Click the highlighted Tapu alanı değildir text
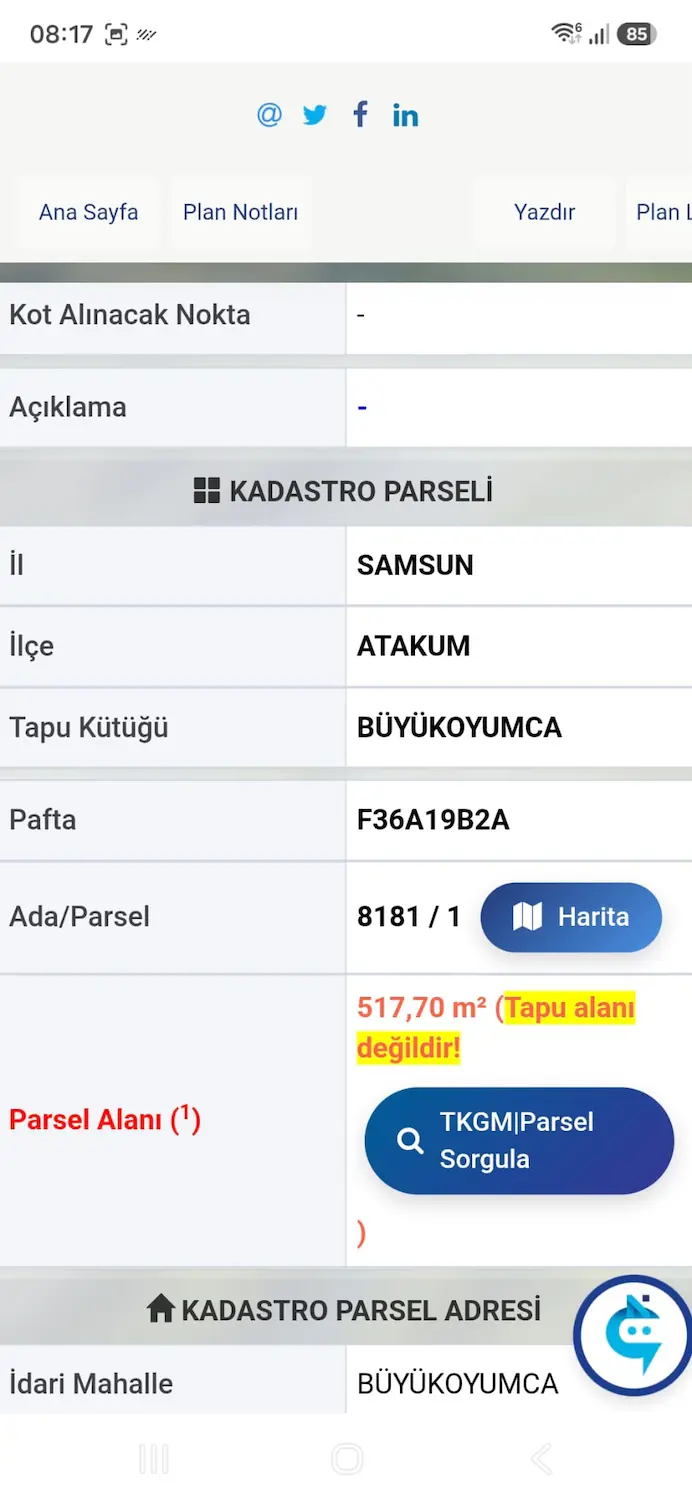 (x=496, y=1028)
